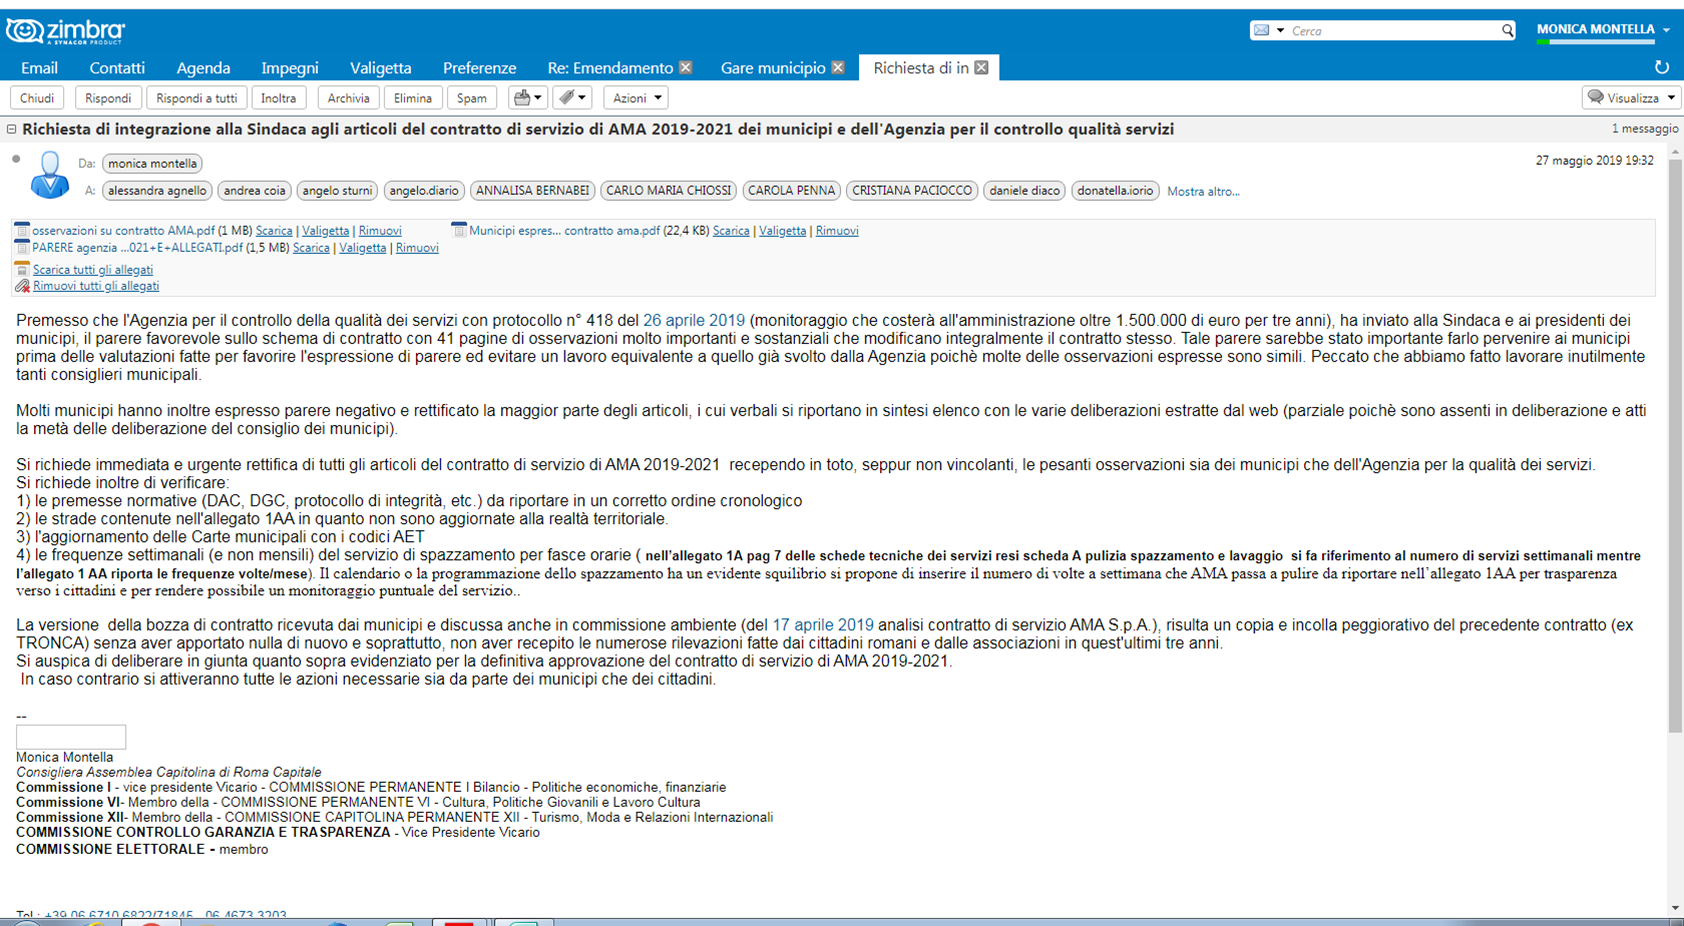Click the message unread status dot
Image resolution: width=1684 pixels, height=926 pixels.
click(16, 159)
